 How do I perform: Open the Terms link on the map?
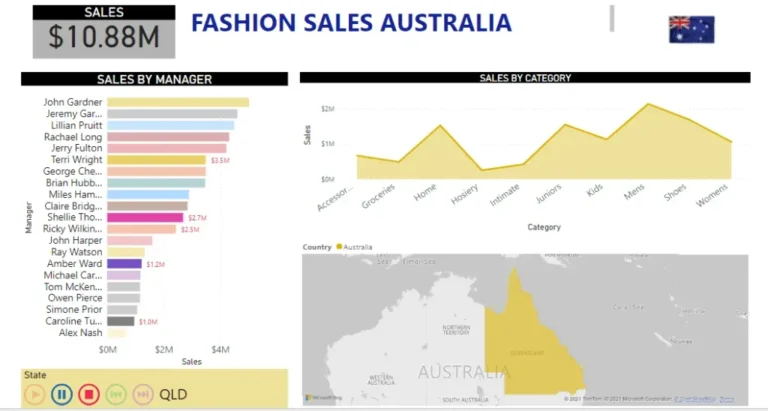coord(727,398)
